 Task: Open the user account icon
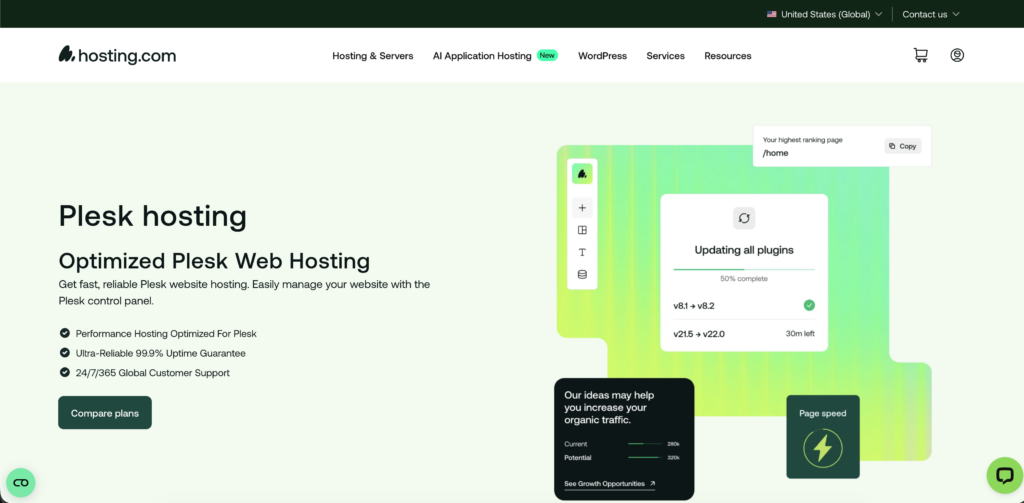tap(957, 56)
